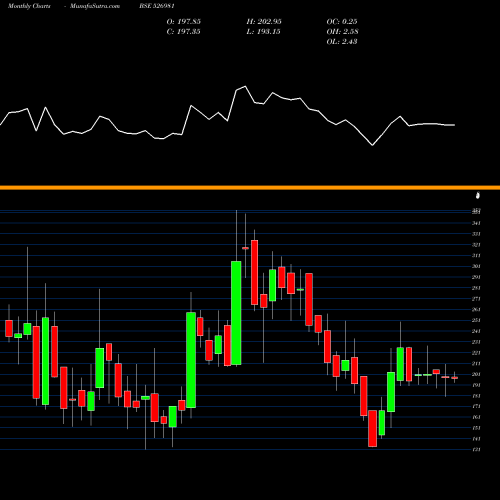
Task: Click the last red candle on the right
Action: 455,378
